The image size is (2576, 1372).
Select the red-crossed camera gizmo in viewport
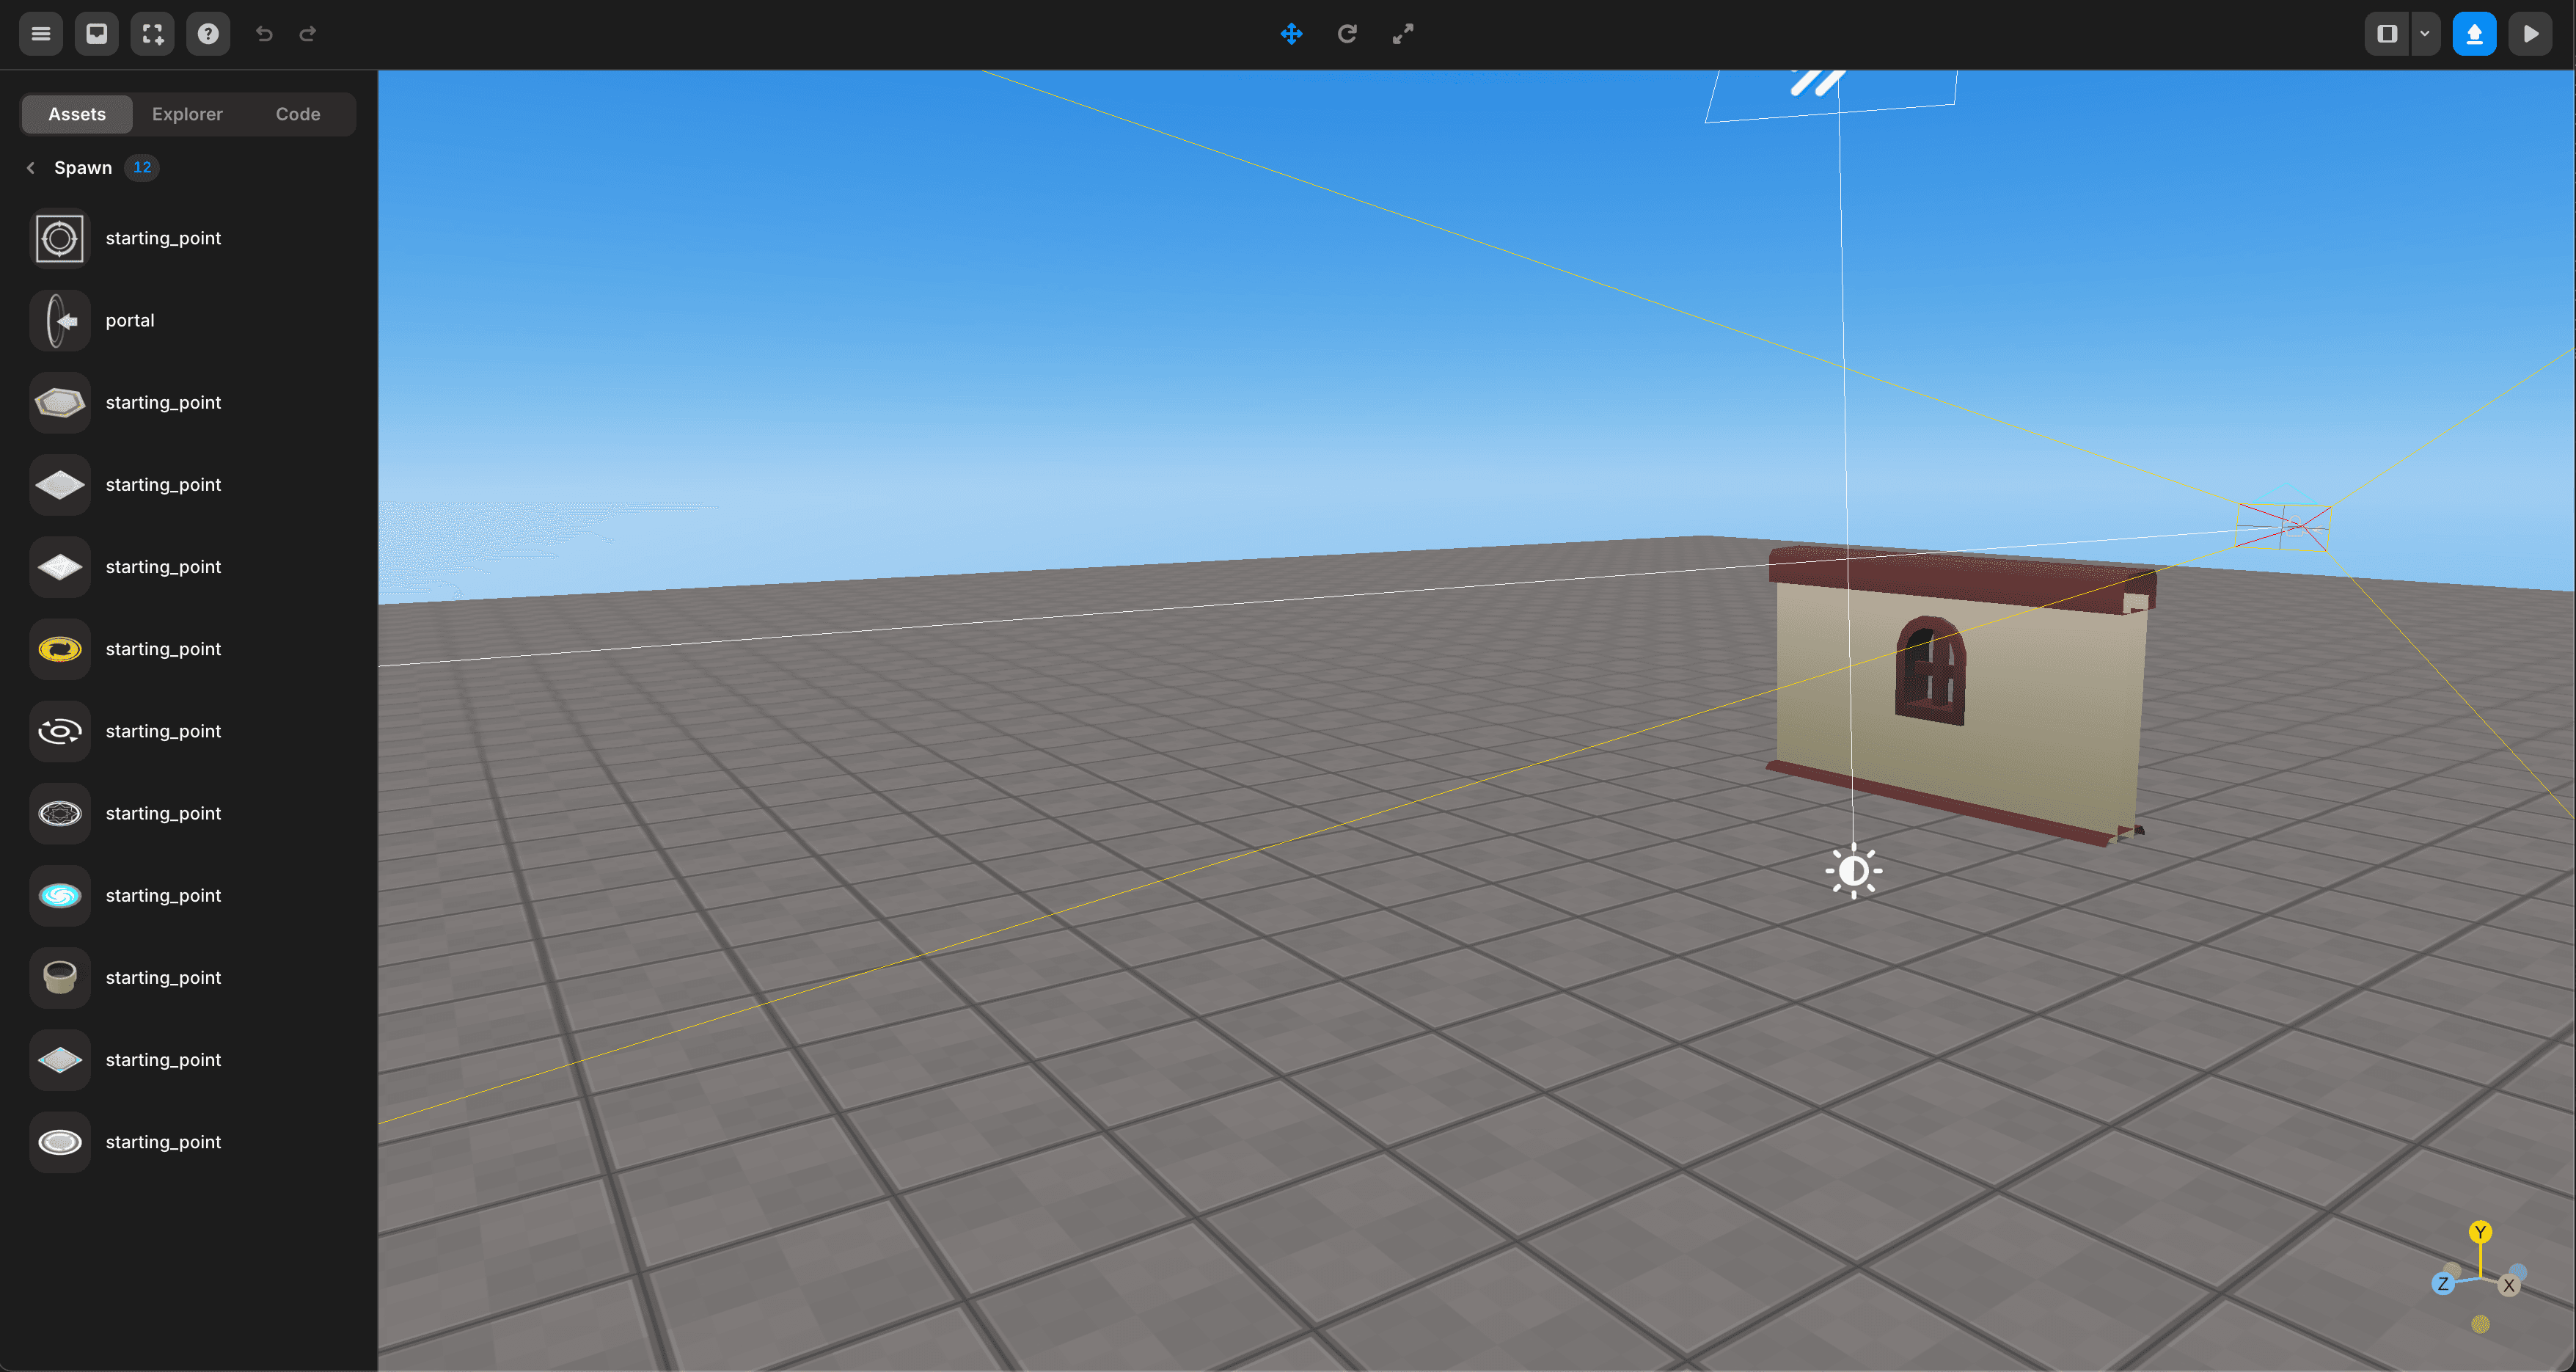(x=2284, y=527)
